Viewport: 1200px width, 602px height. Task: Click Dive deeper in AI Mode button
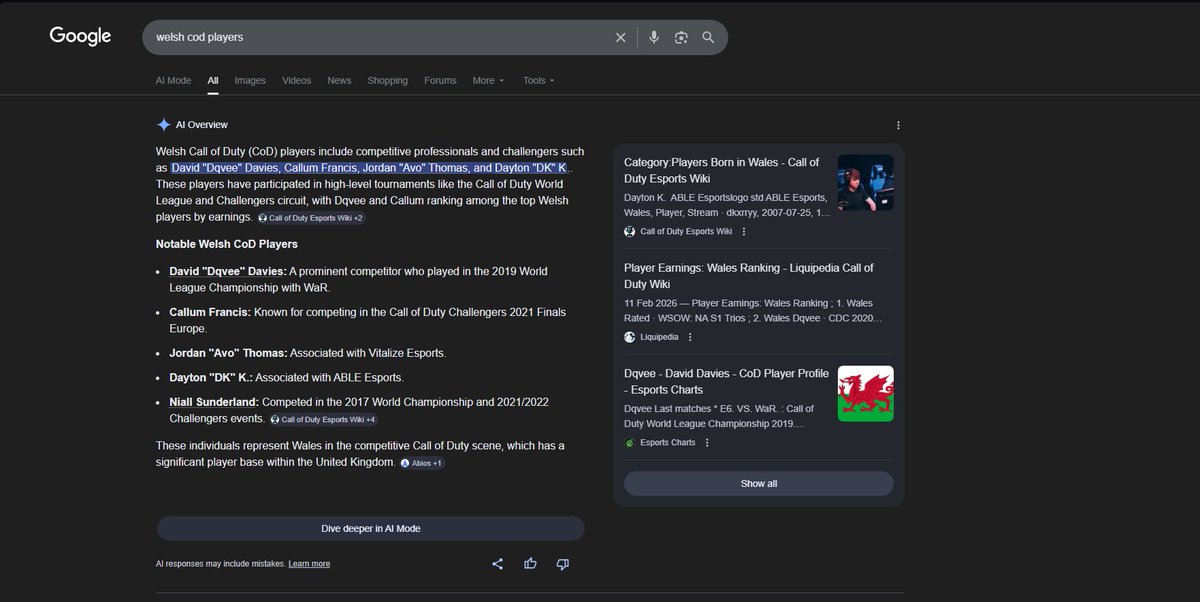370,528
